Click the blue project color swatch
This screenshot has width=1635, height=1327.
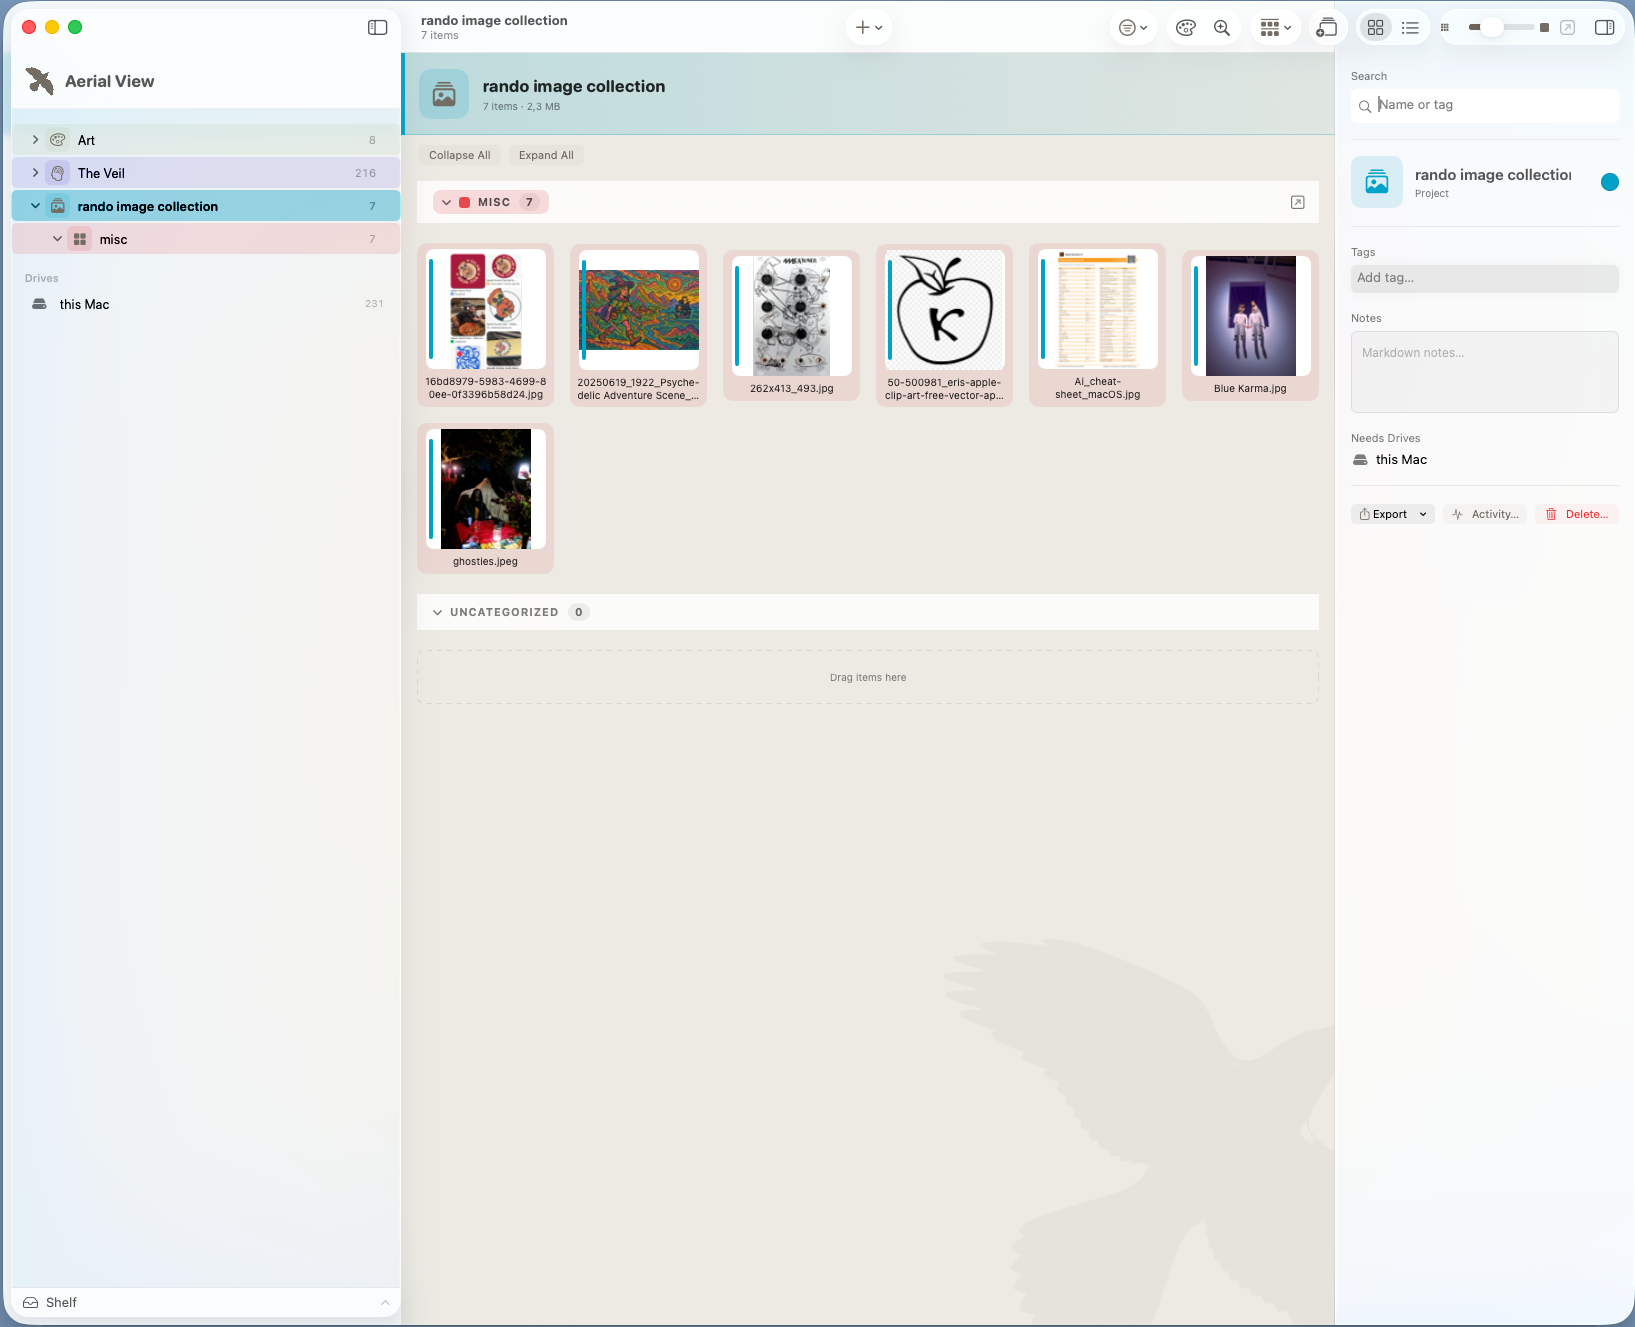pyautogui.click(x=1609, y=182)
